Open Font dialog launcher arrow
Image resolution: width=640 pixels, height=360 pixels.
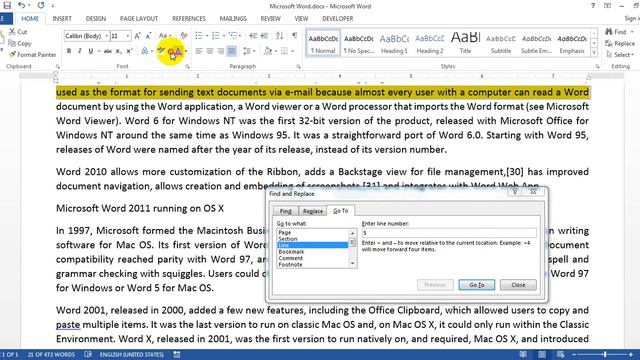click(x=187, y=67)
